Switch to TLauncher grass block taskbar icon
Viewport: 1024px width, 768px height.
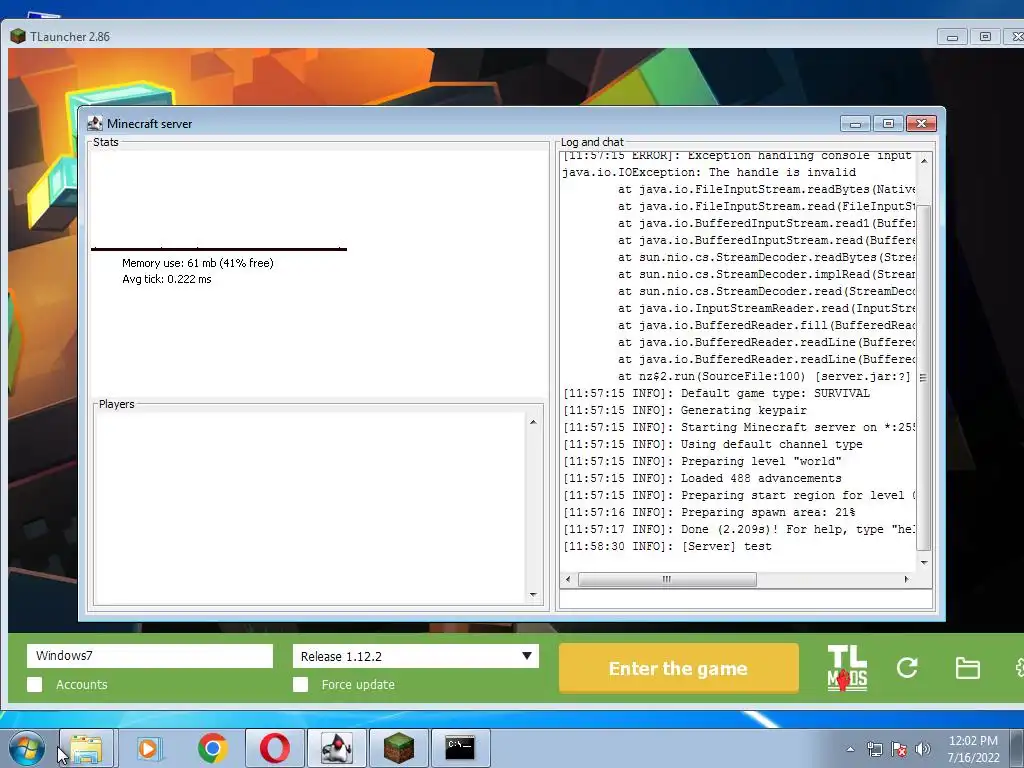click(x=398, y=748)
